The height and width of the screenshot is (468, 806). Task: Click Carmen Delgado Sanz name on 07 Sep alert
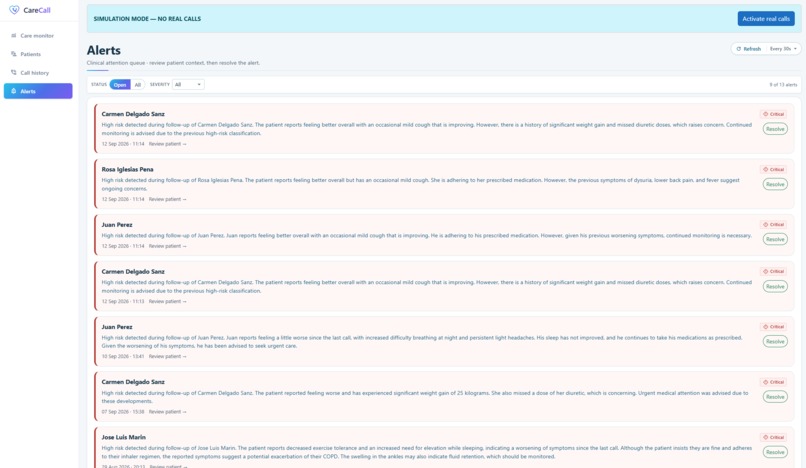[133, 382]
